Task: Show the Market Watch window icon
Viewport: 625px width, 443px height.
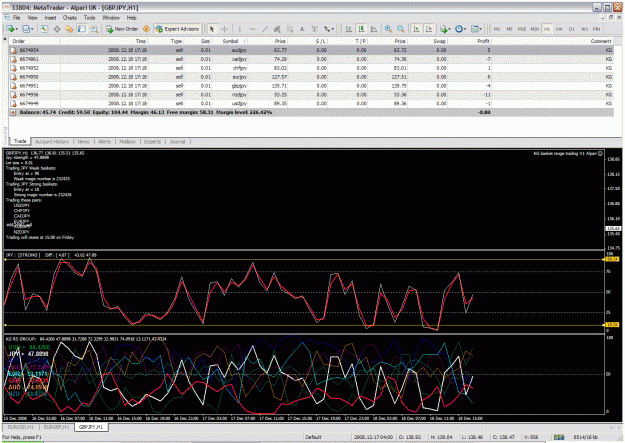Action: point(44,29)
